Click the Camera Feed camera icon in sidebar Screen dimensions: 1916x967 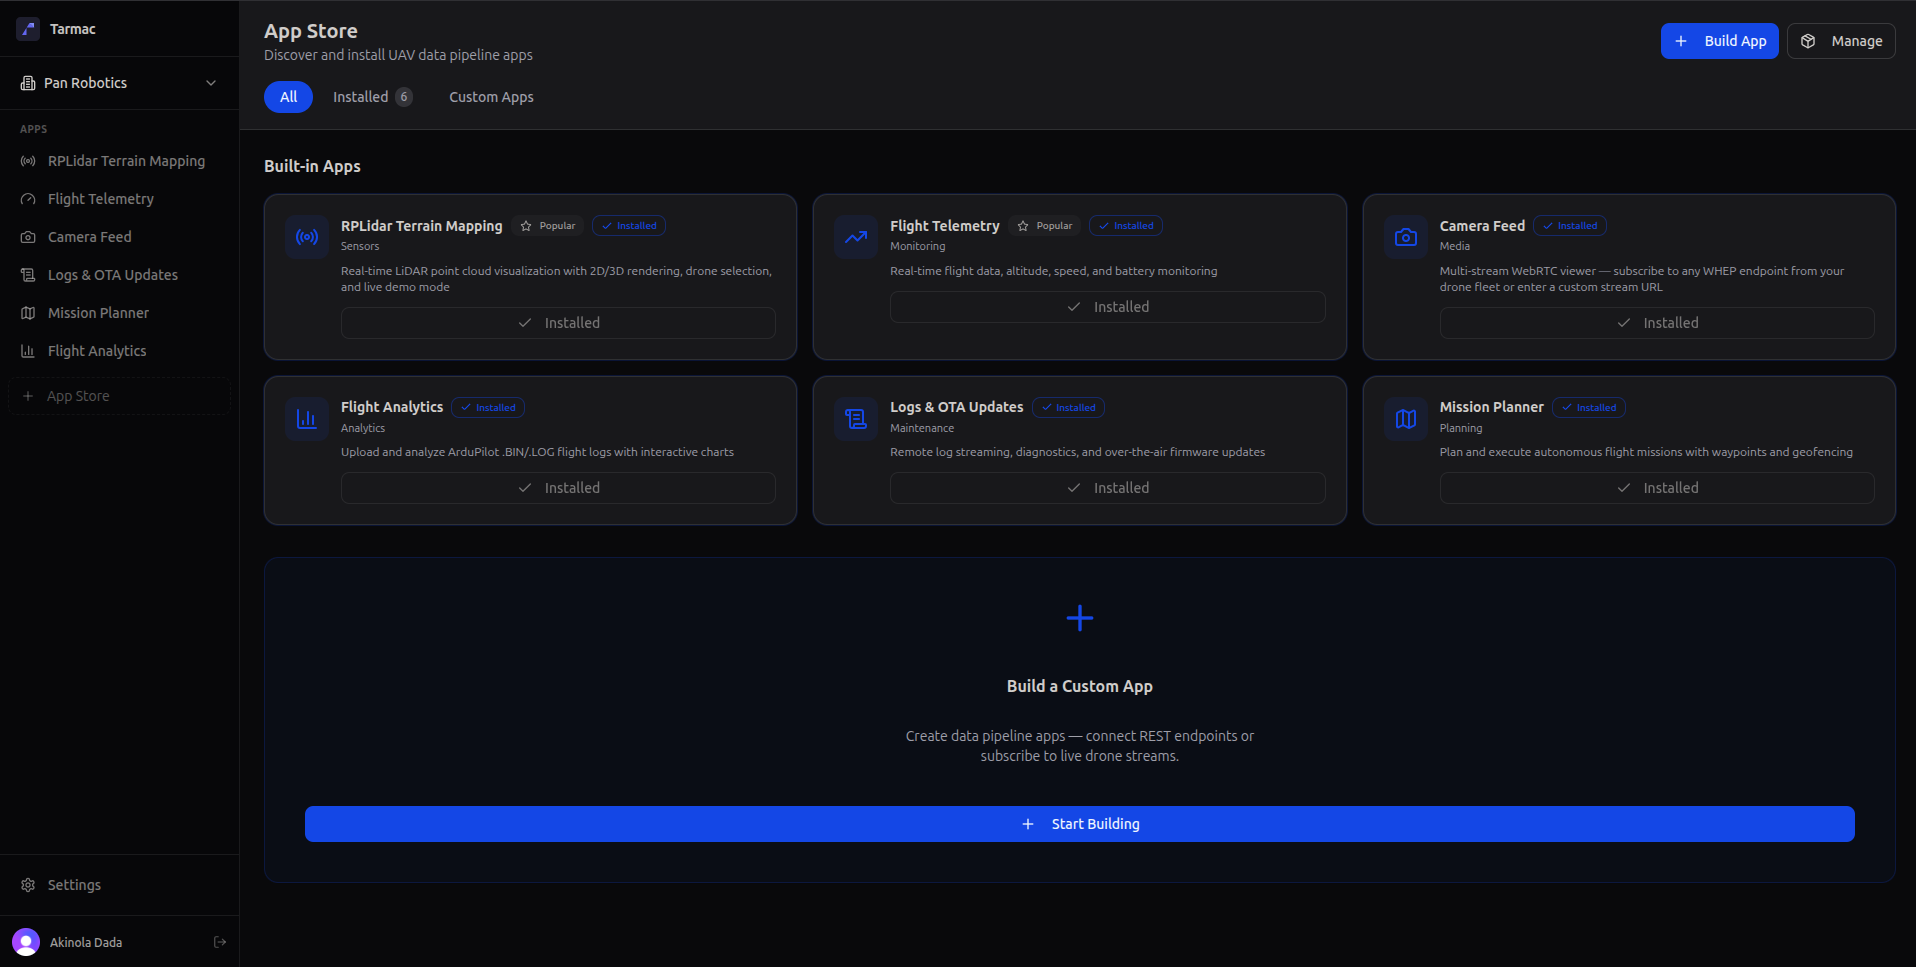[x=28, y=237]
